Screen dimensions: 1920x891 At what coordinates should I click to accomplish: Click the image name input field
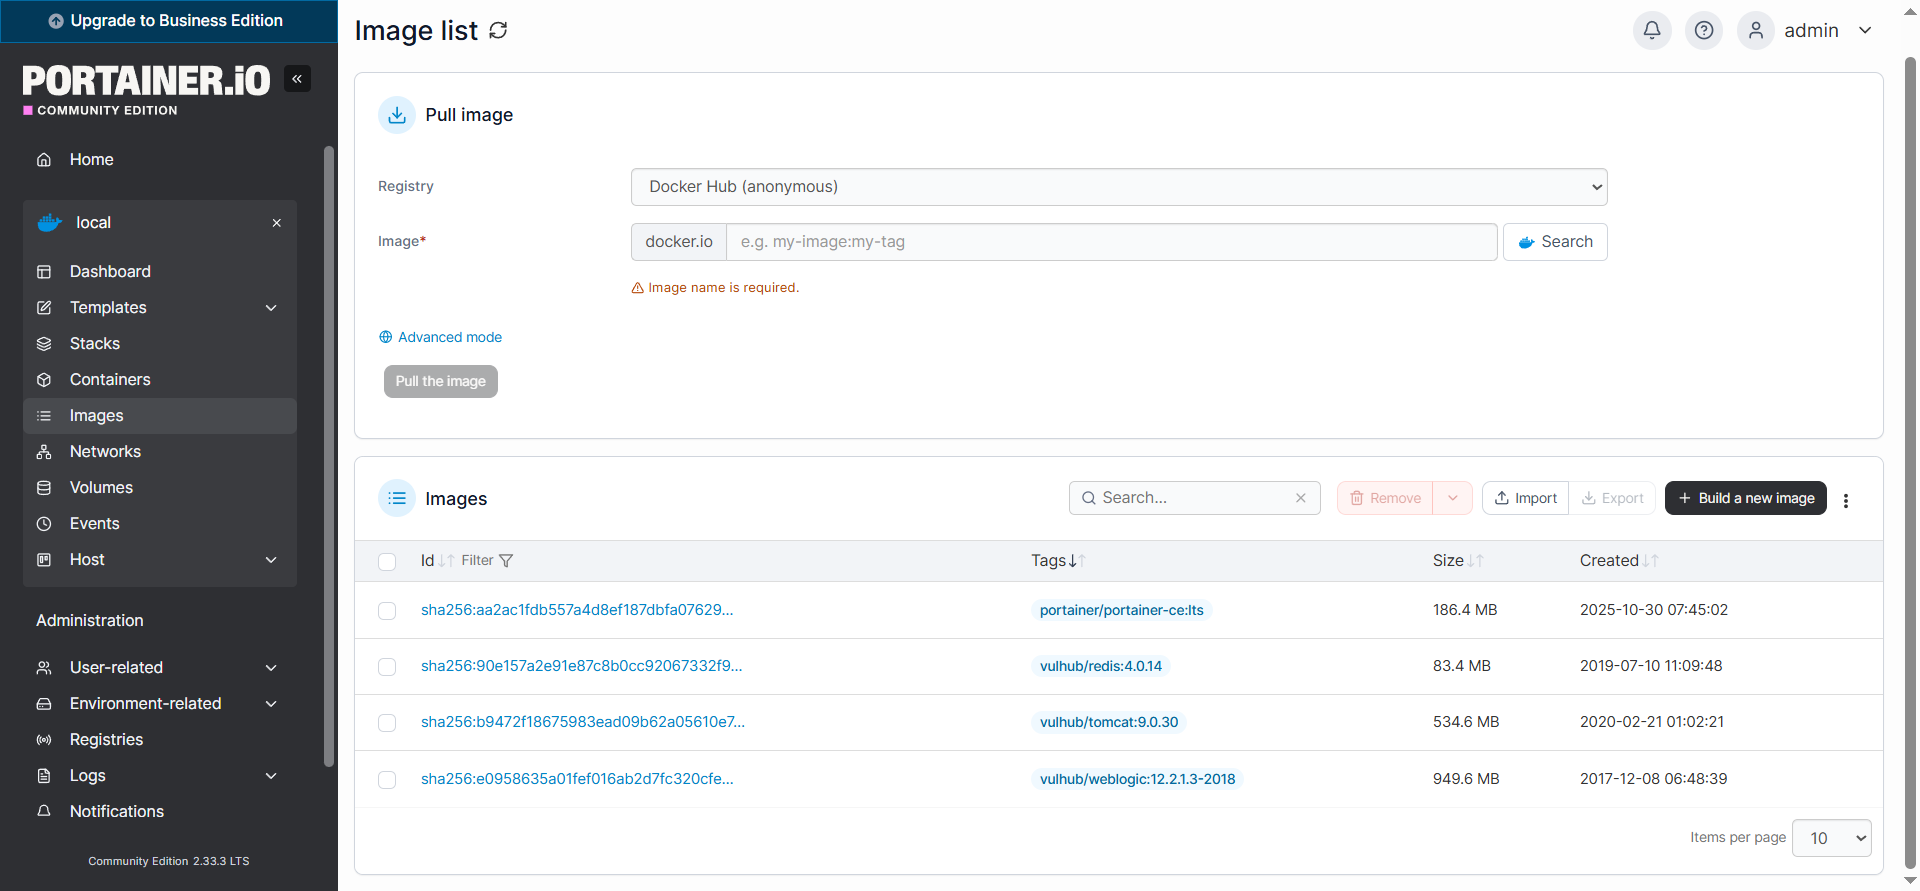(x=1111, y=242)
